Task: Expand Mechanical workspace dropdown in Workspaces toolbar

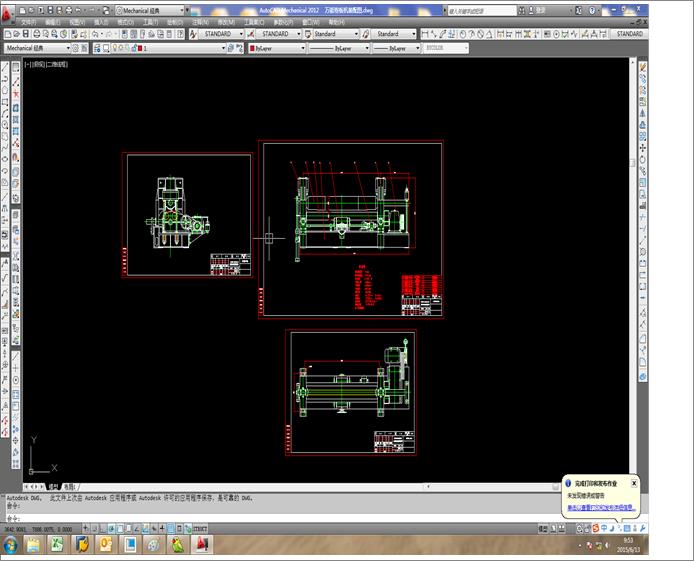Action: point(68,48)
